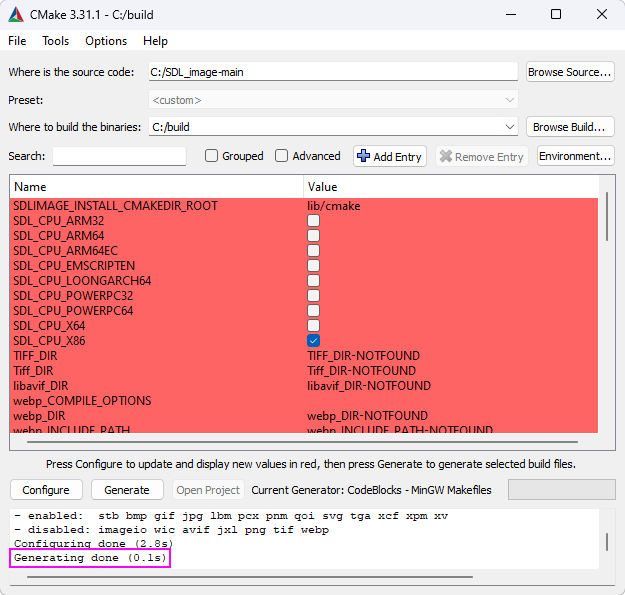Check the SDL_CPU_ARM64EC option
Image resolution: width=625 pixels, height=595 pixels.
(x=313, y=251)
